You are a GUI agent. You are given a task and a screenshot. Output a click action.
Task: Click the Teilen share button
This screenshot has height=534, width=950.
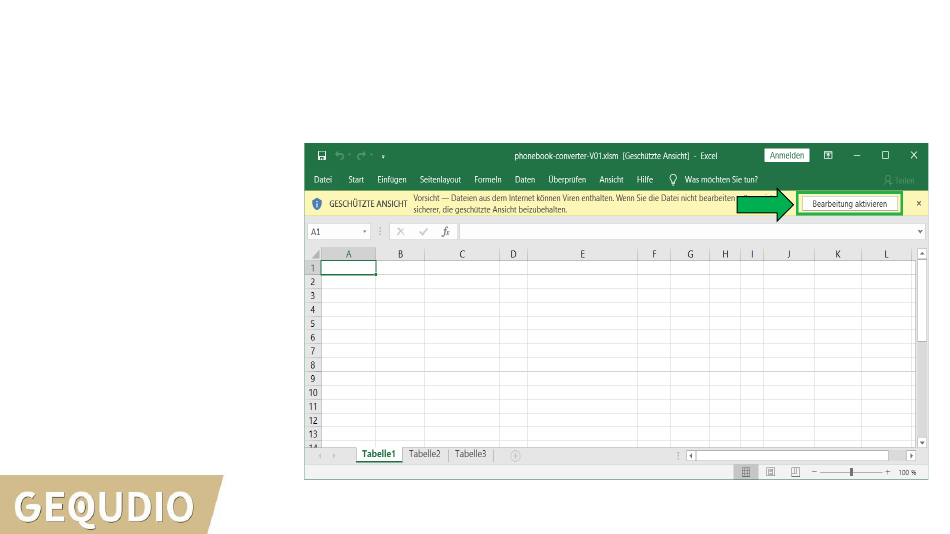pos(899,181)
